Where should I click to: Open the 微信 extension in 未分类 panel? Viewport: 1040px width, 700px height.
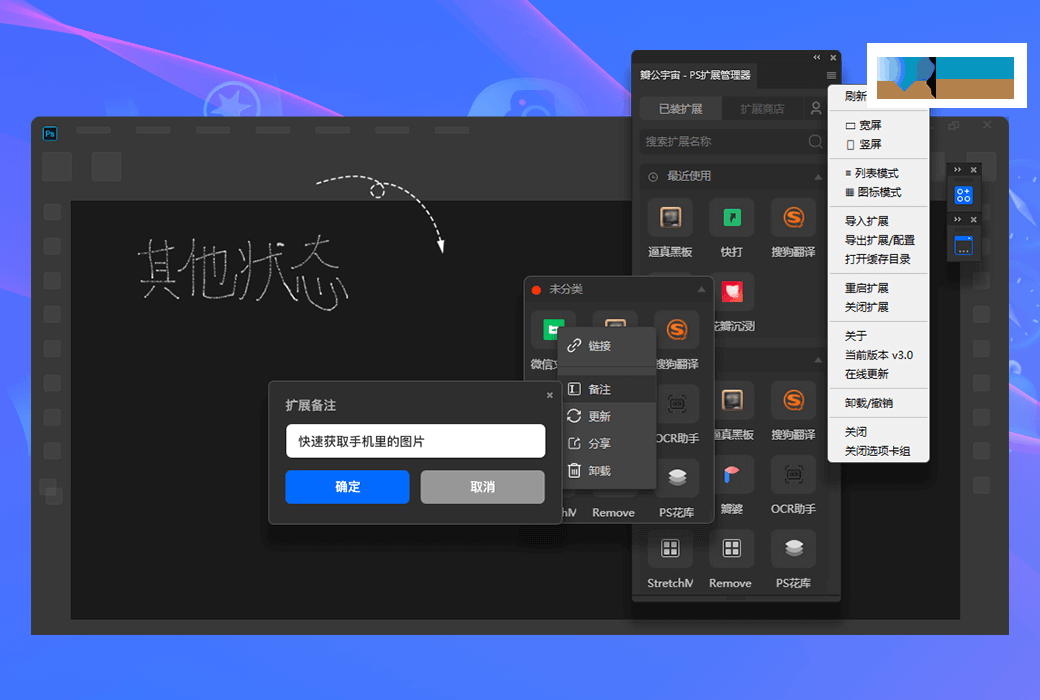point(548,330)
